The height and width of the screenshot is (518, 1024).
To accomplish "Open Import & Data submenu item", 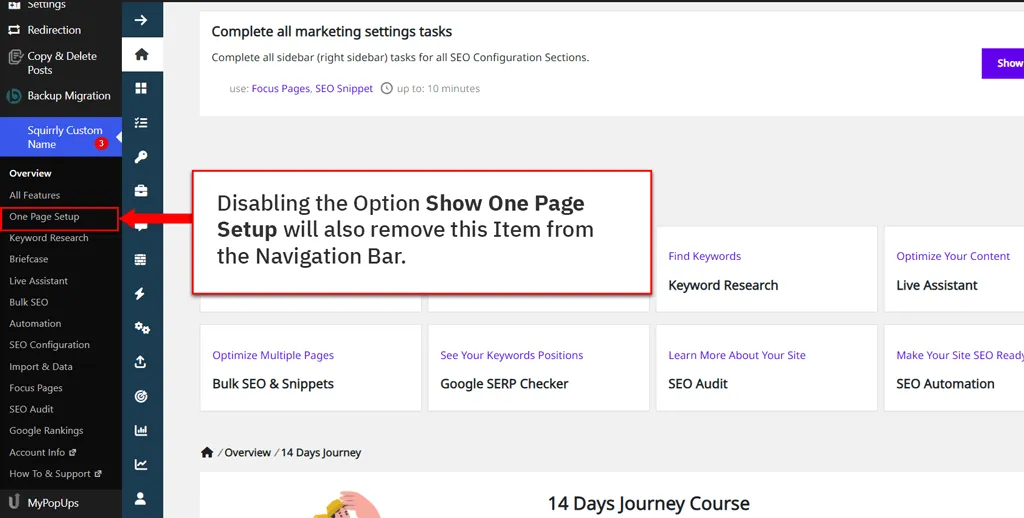I will click(x=41, y=366).
